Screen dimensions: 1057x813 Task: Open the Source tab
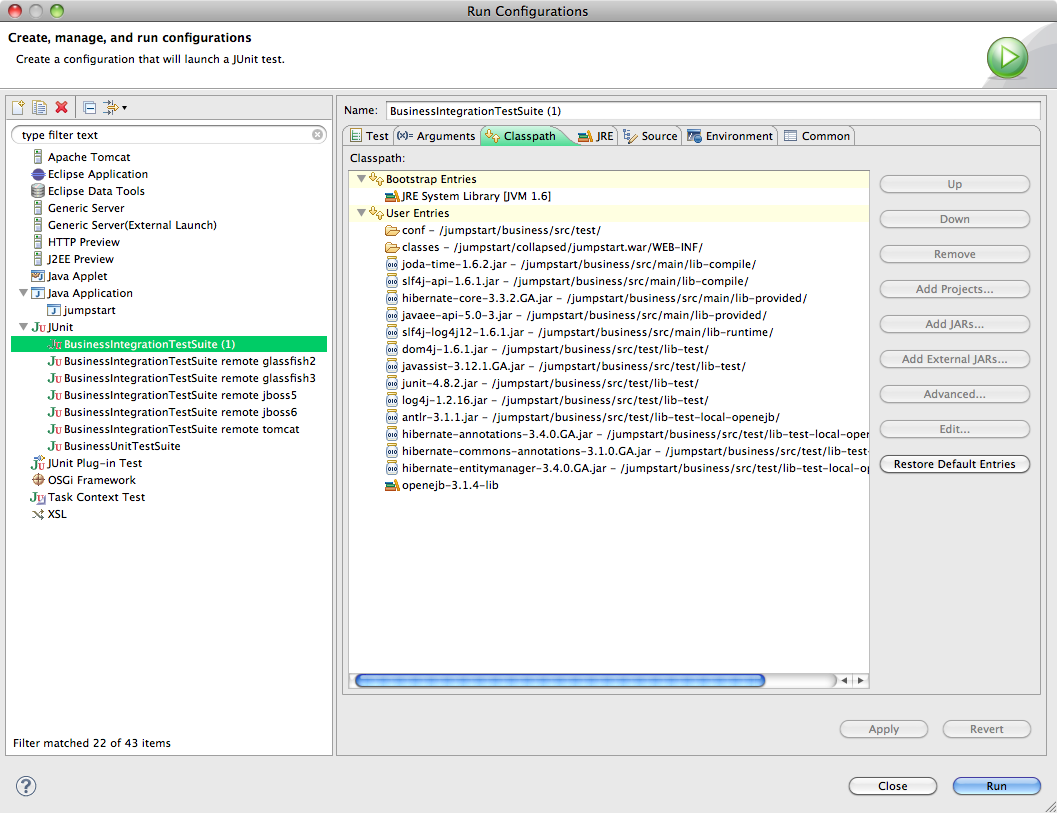(651, 136)
